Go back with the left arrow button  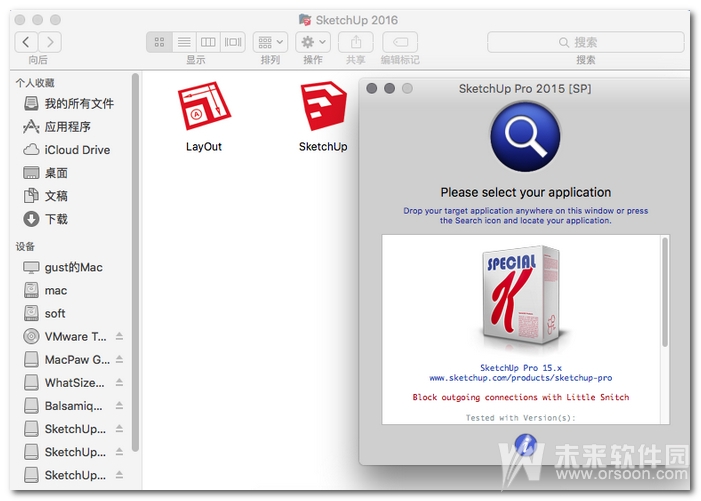pyautogui.click(x=26, y=42)
